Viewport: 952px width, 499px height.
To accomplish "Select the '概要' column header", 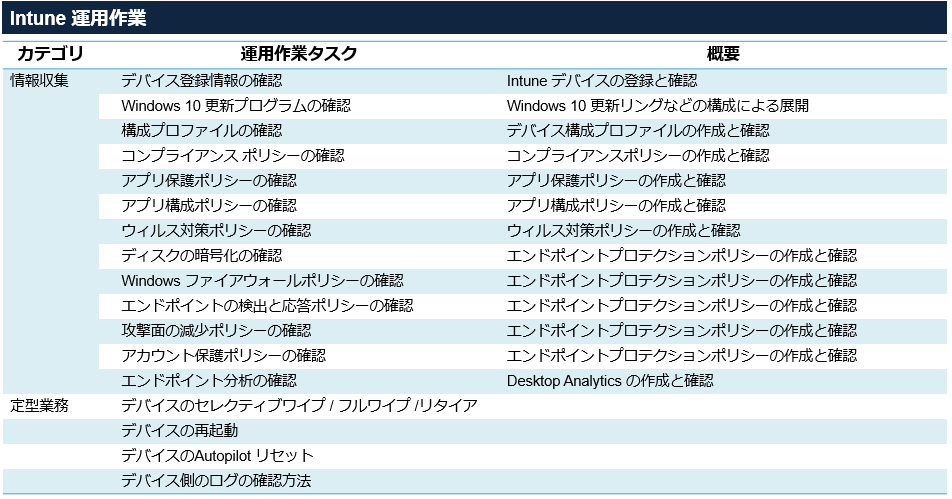I will pos(723,54).
